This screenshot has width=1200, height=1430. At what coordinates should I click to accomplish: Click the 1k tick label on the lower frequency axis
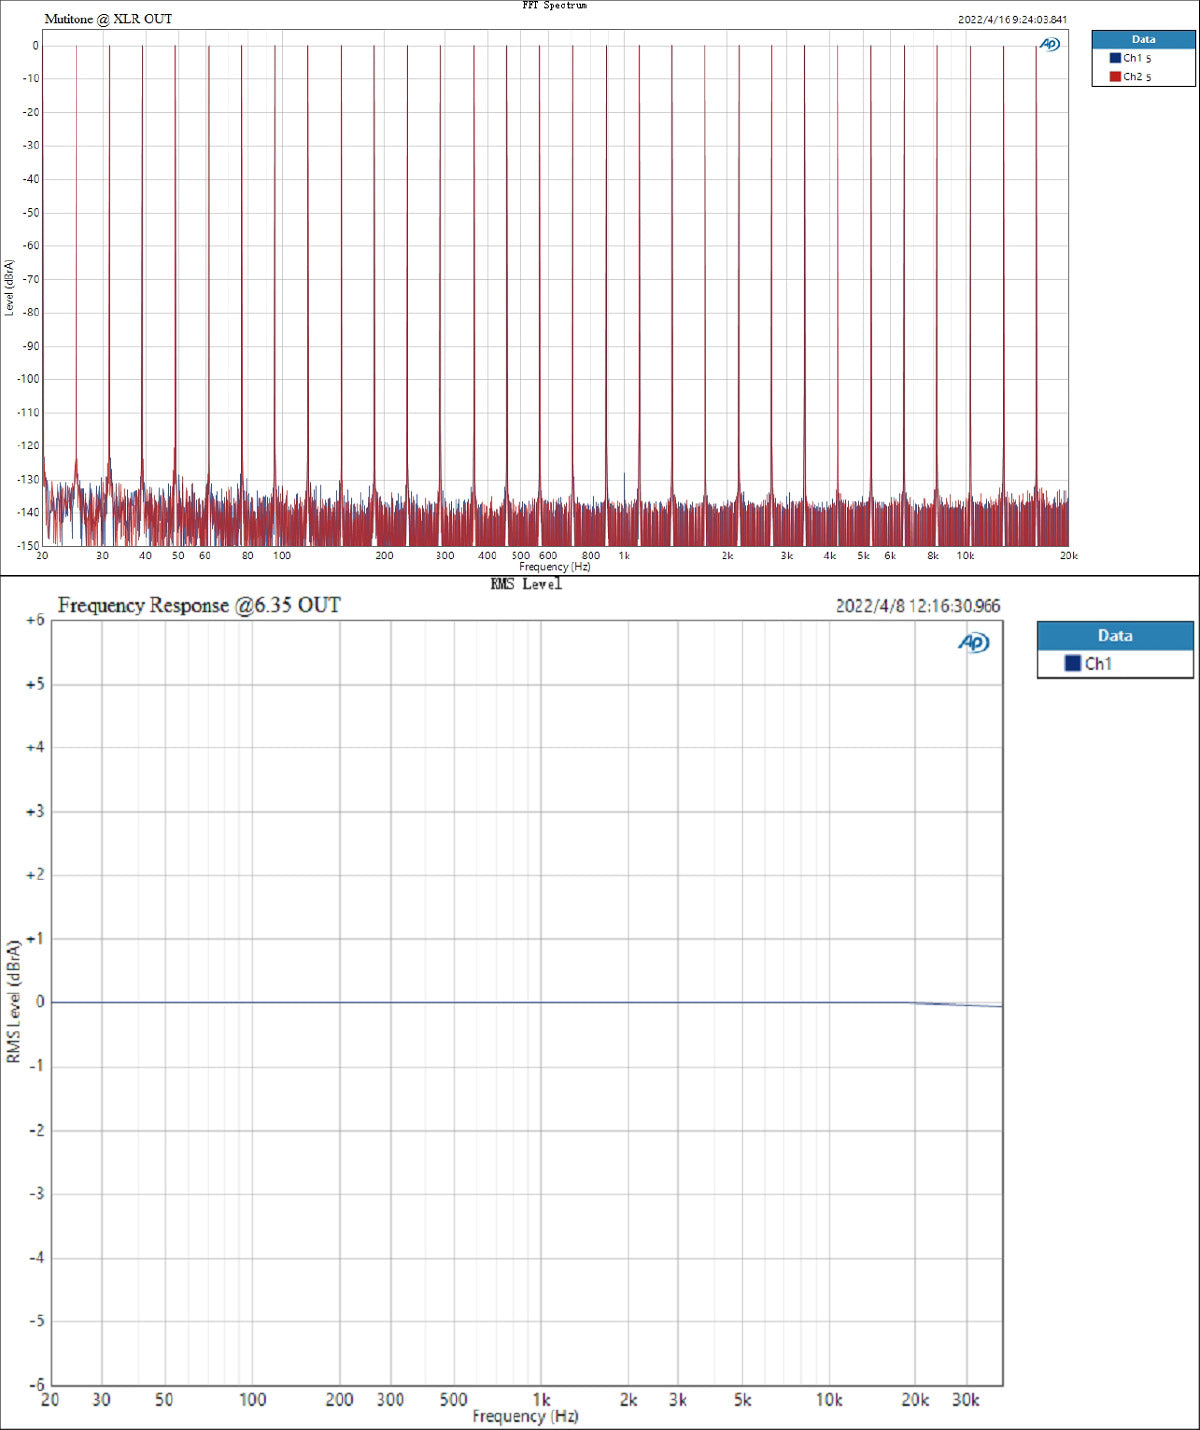click(x=541, y=1399)
